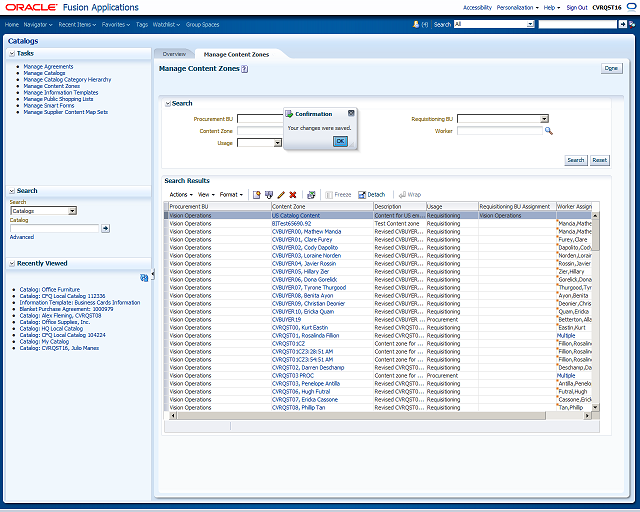This screenshot has height=512, width=640.
Task: Collapse the Recently Viewed panel
Action: click(x=12, y=263)
